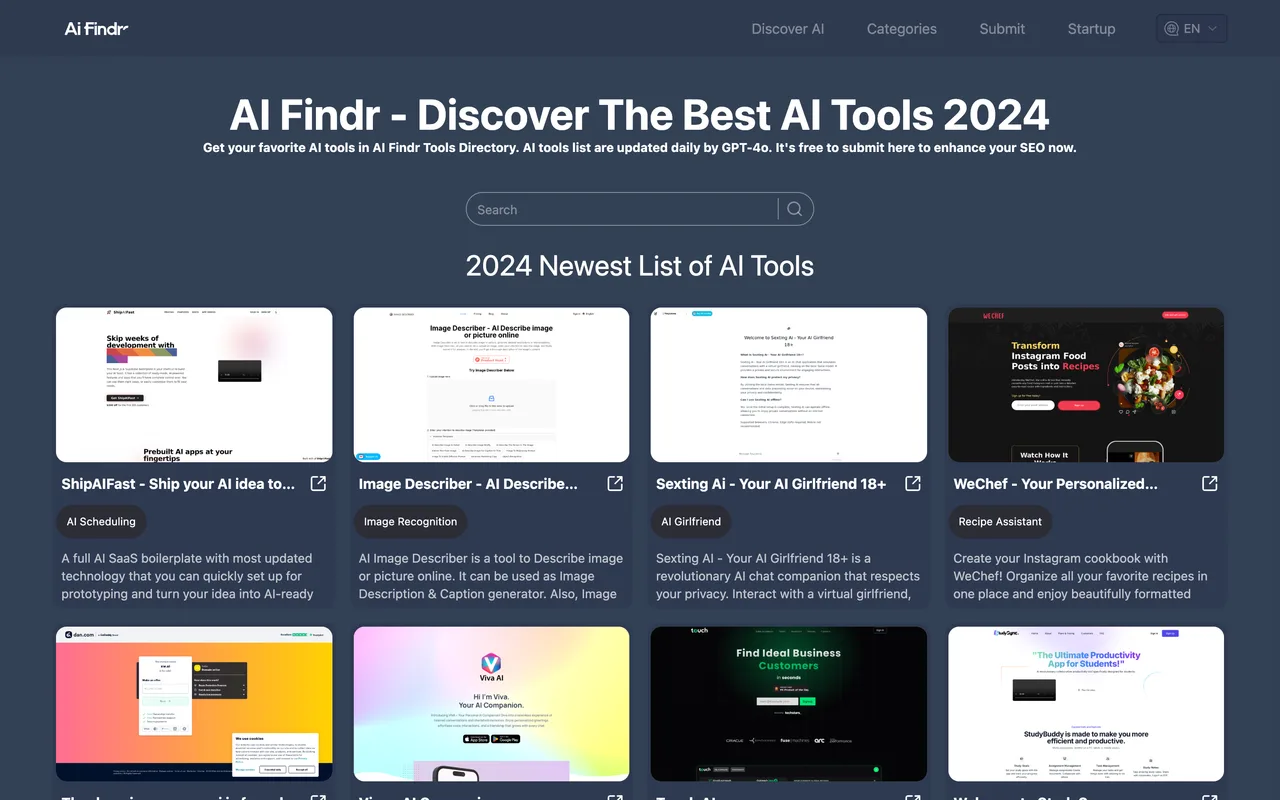Click the WeChef preview thumbnail
The image size is (1280, 800).
click(x=1086, y=385)
